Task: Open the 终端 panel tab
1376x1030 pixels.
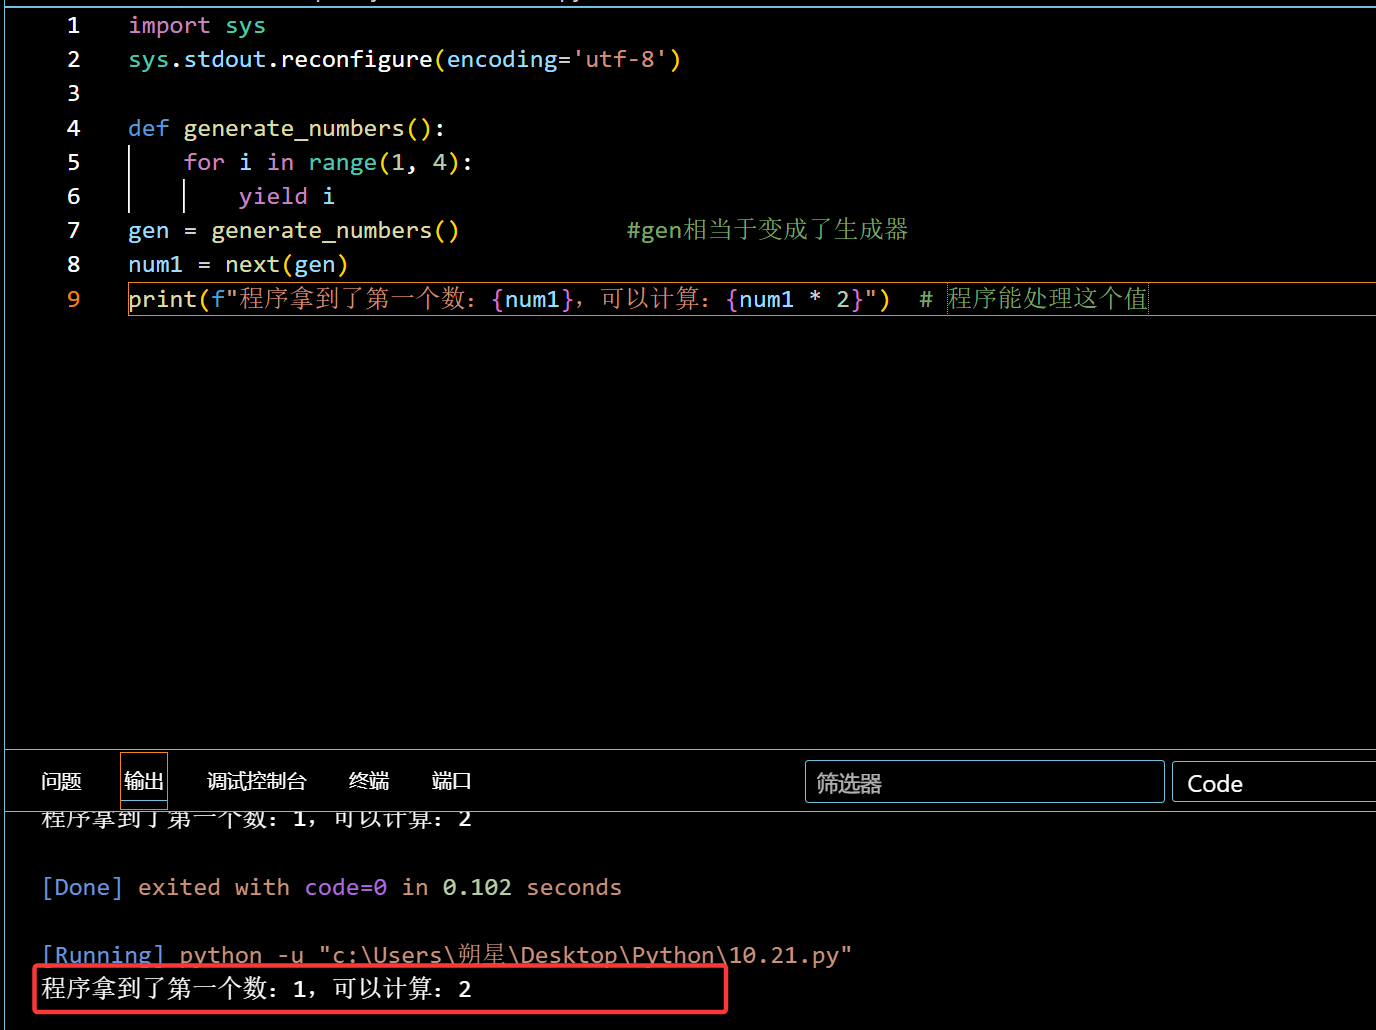Action: click(x=369, y=781)
